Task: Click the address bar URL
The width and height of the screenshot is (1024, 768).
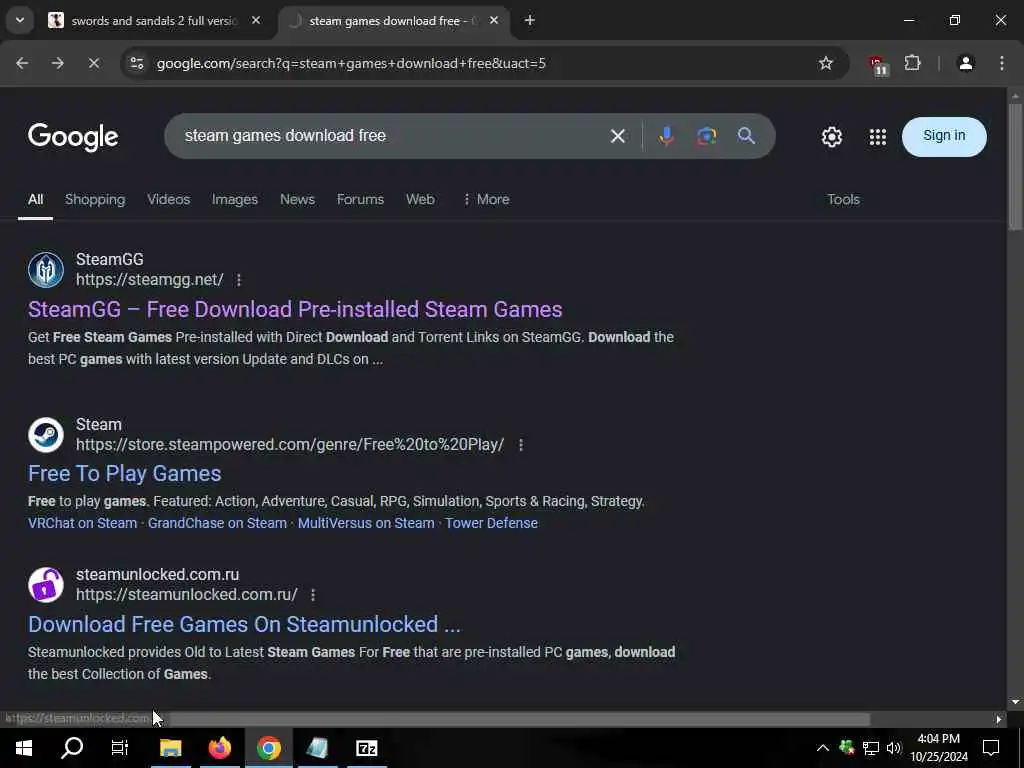Action: pyautogui.click(x=351, y=63)
